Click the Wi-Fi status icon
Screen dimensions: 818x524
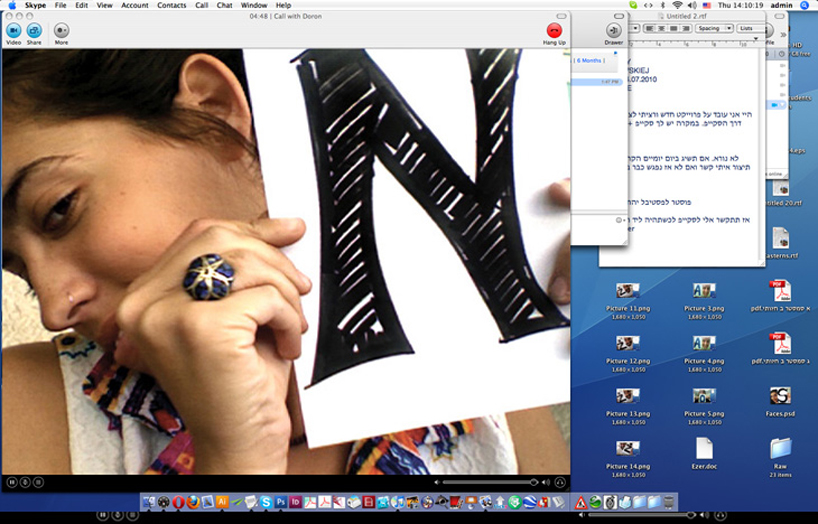pyautogui.click(x=677, y=5)
